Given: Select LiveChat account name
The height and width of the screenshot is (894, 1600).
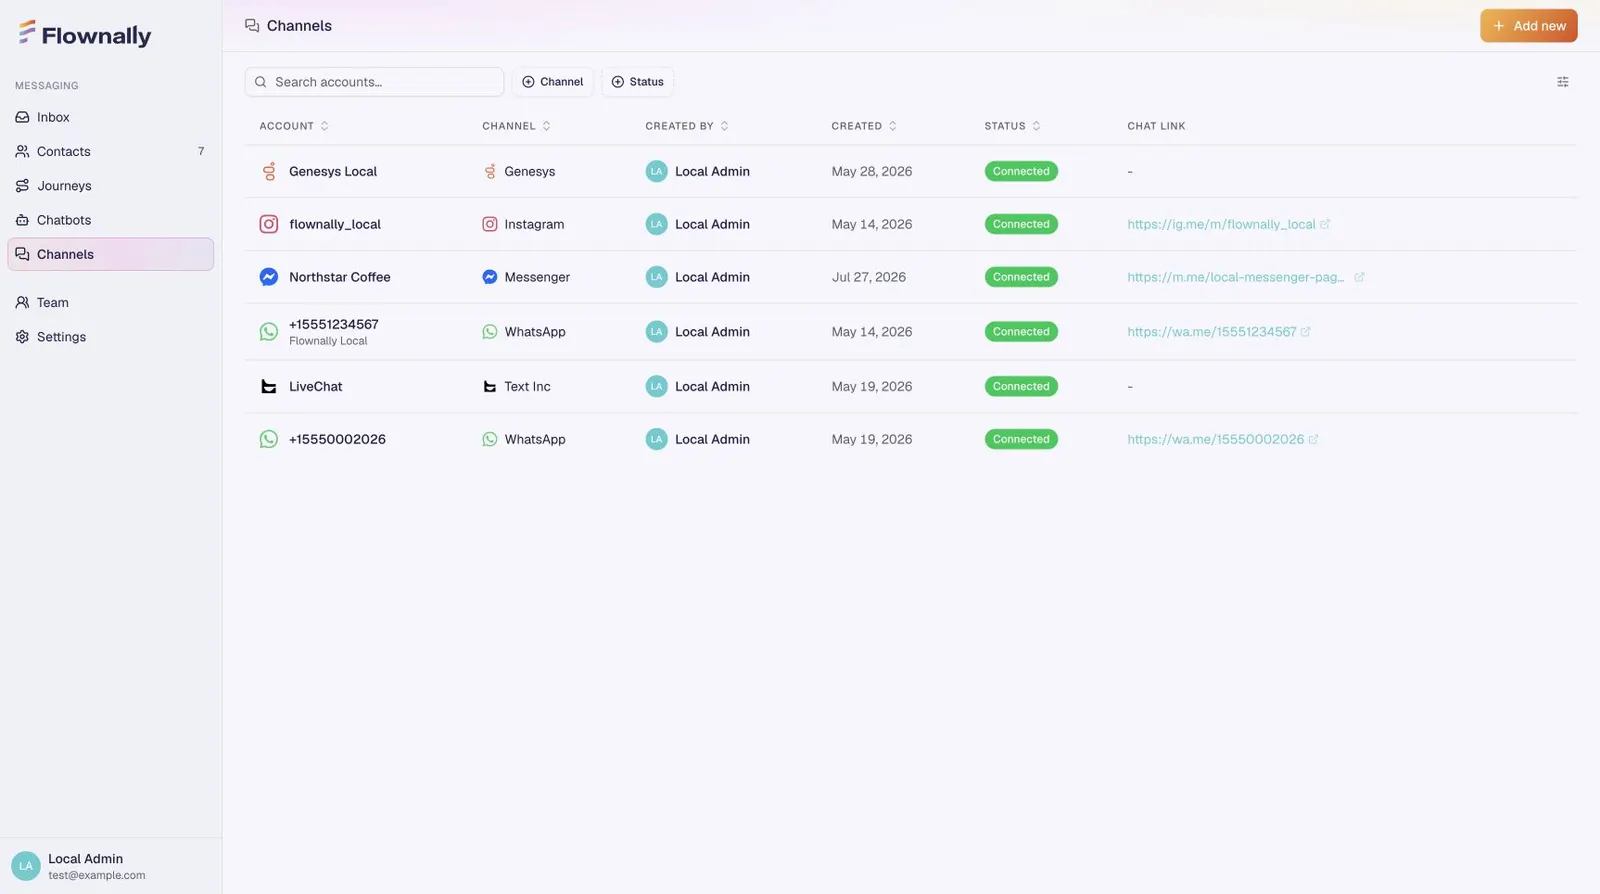Looking at the screenshot, I should pos(316,386).
